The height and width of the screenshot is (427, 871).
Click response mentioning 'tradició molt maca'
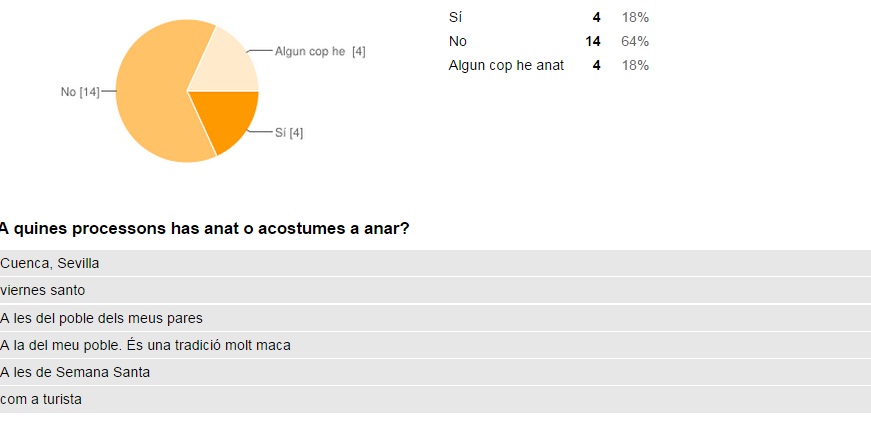tap(145, 345)
